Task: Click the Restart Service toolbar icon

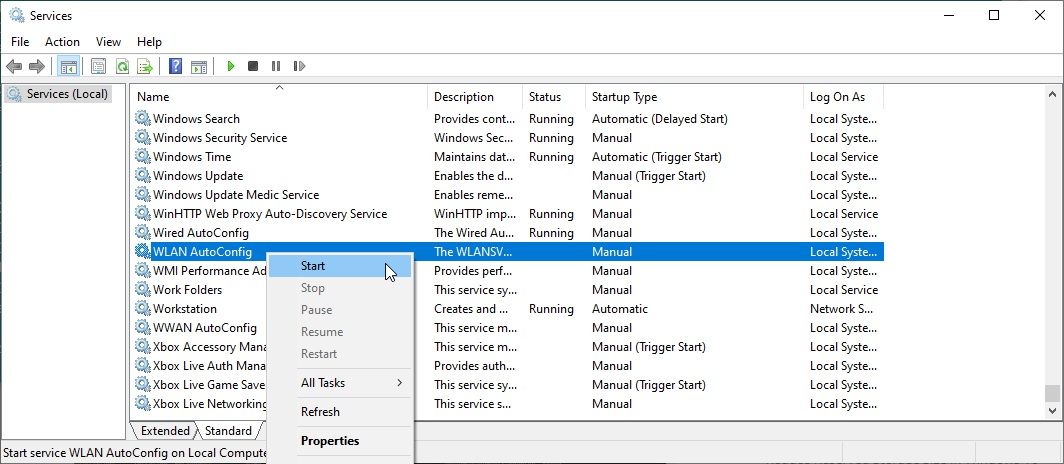Action: click(x=298, y=66)
